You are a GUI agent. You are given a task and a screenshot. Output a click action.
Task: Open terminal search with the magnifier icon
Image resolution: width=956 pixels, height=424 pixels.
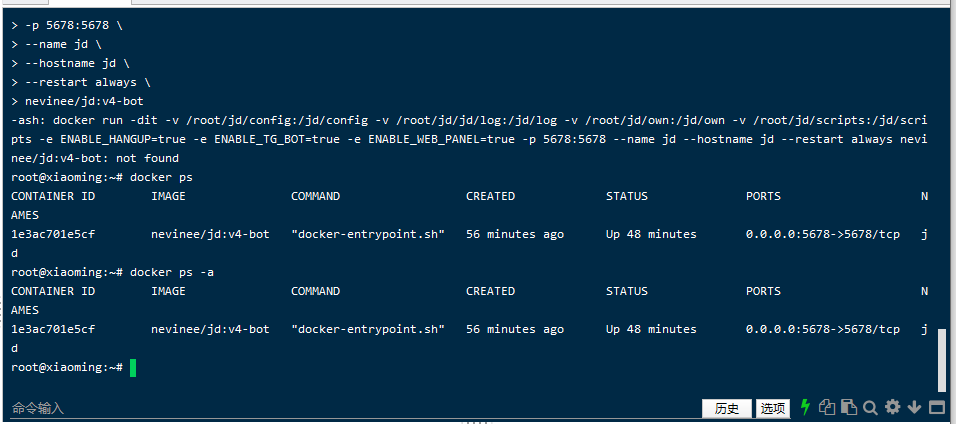pos(870,407)
